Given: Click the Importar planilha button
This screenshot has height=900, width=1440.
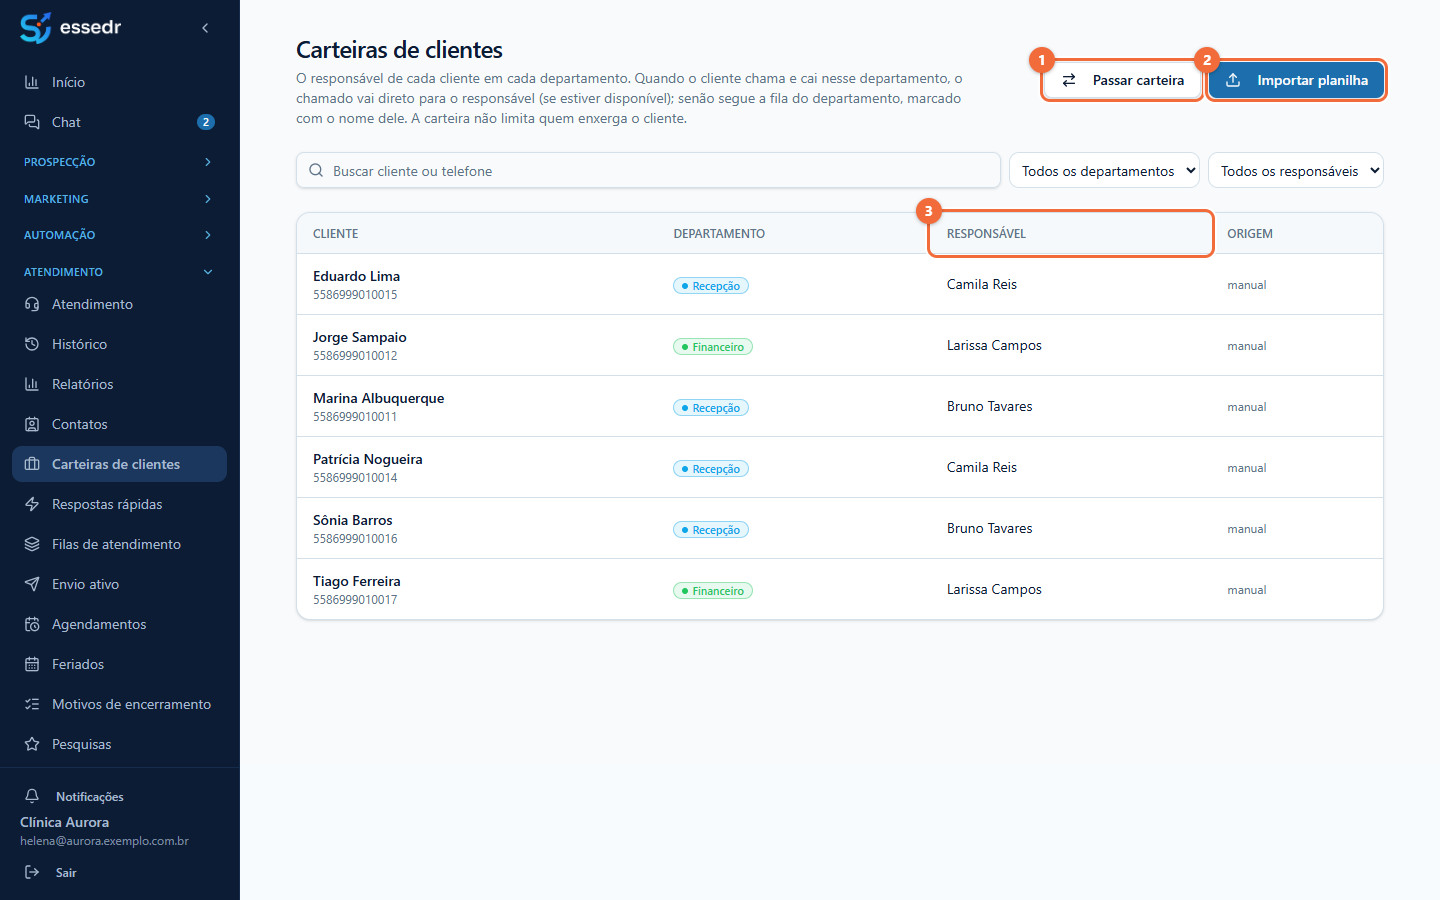Looking at the screenshot, I should 1296,80.
